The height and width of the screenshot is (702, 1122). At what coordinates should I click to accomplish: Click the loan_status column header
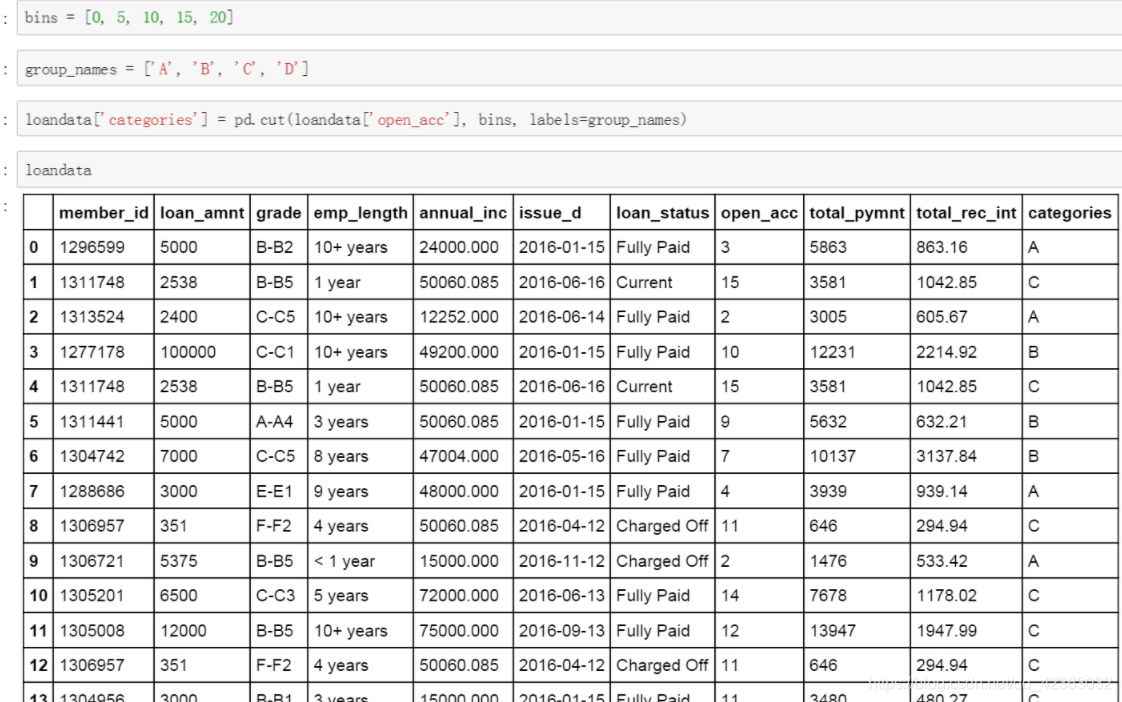click(663, 213)
